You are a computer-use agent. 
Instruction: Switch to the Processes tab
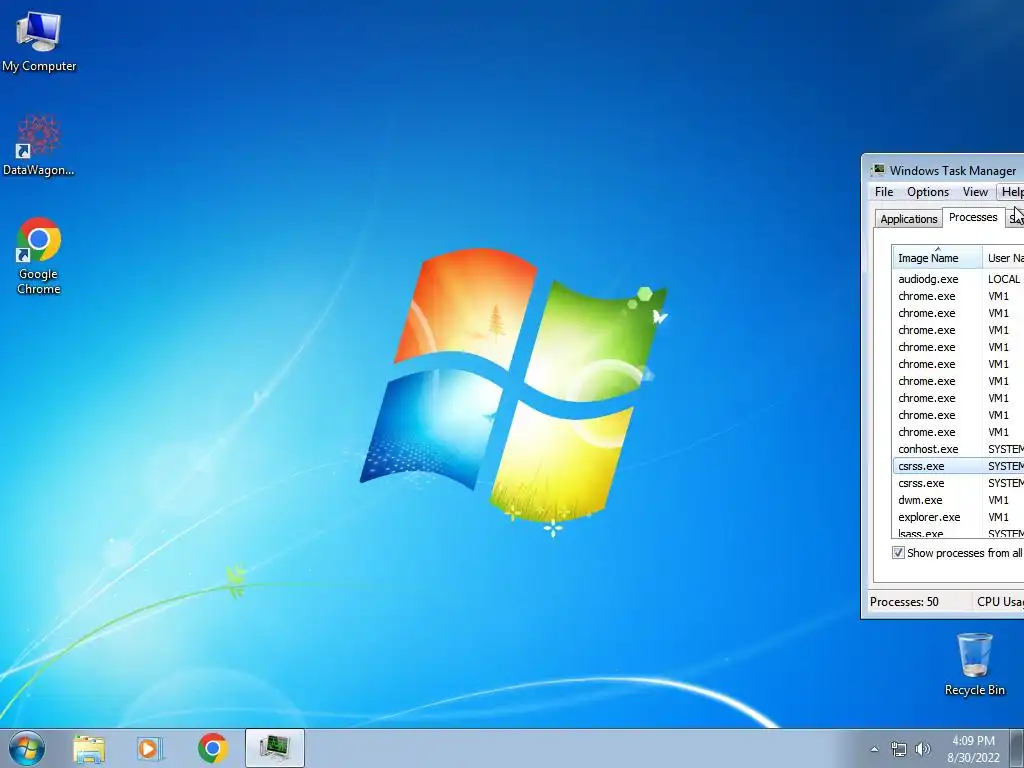coord(973,217)
